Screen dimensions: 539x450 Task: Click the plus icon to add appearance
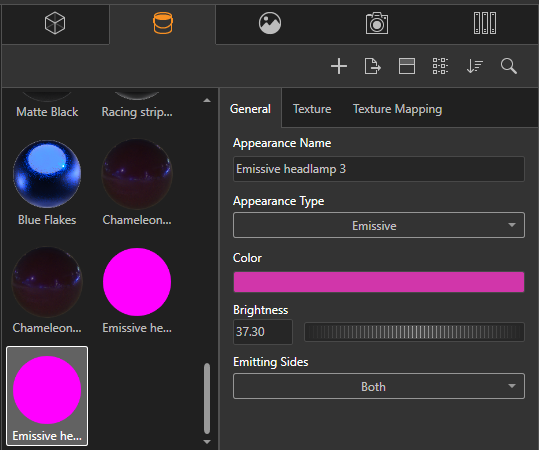click(339, 66)
